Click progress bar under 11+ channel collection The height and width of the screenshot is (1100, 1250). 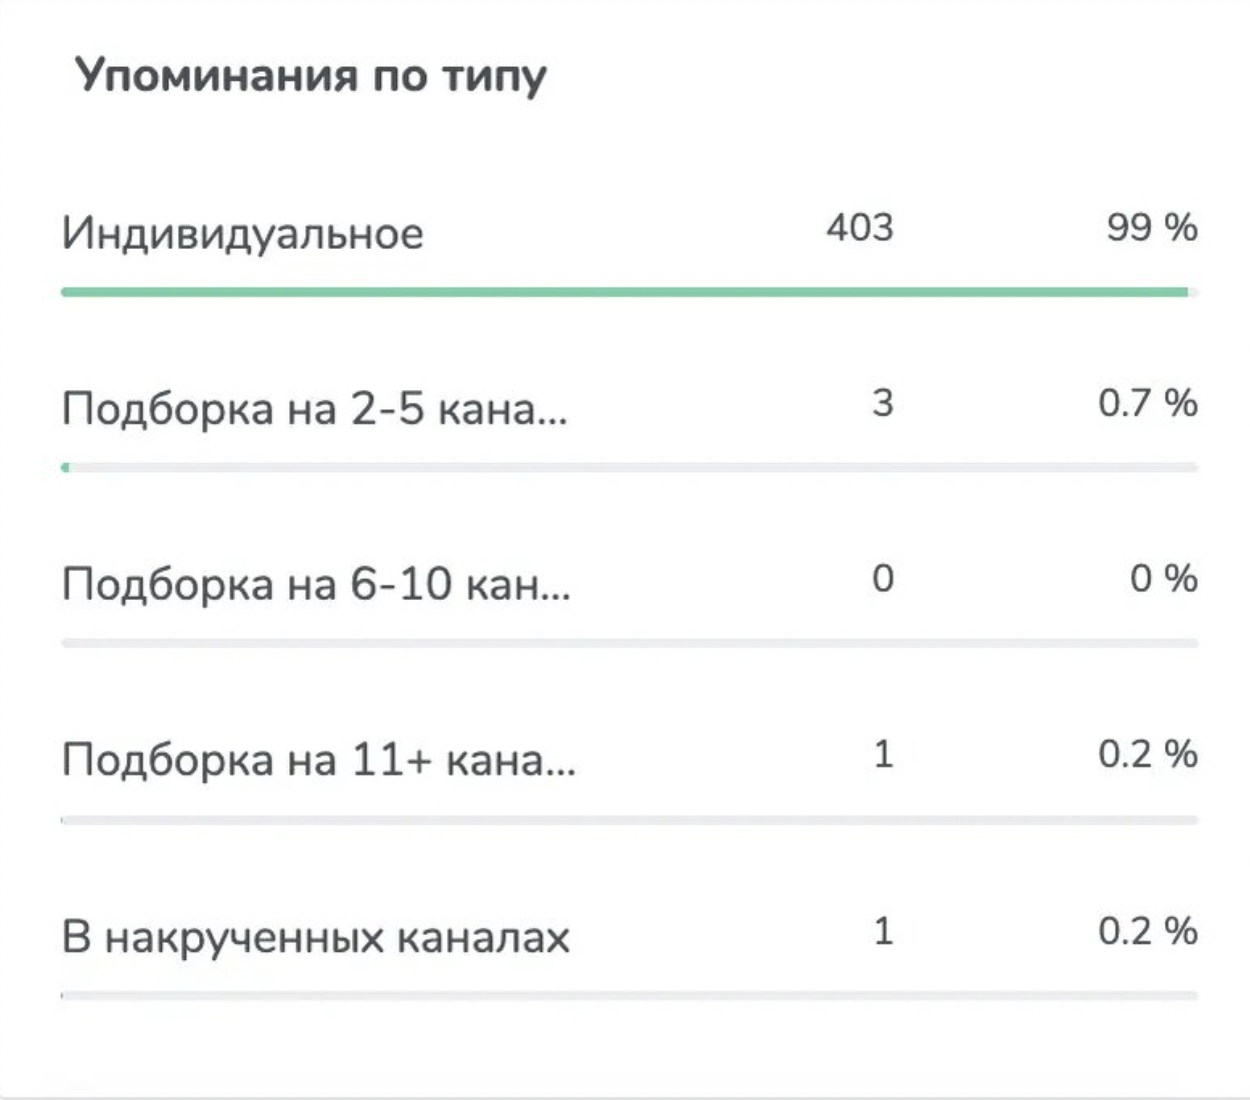(630, 820)
